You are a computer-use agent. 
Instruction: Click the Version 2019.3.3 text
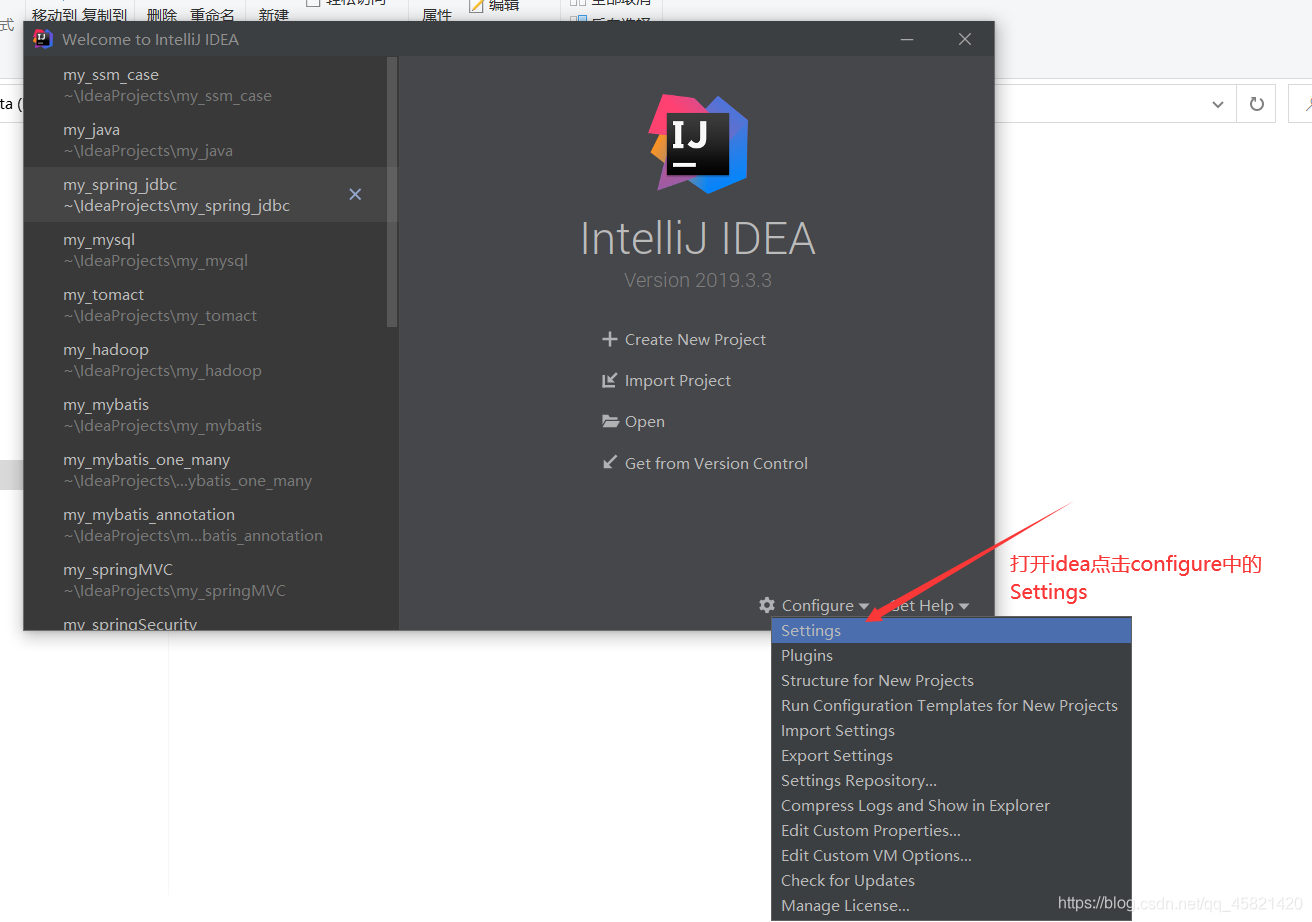point(698,280)
